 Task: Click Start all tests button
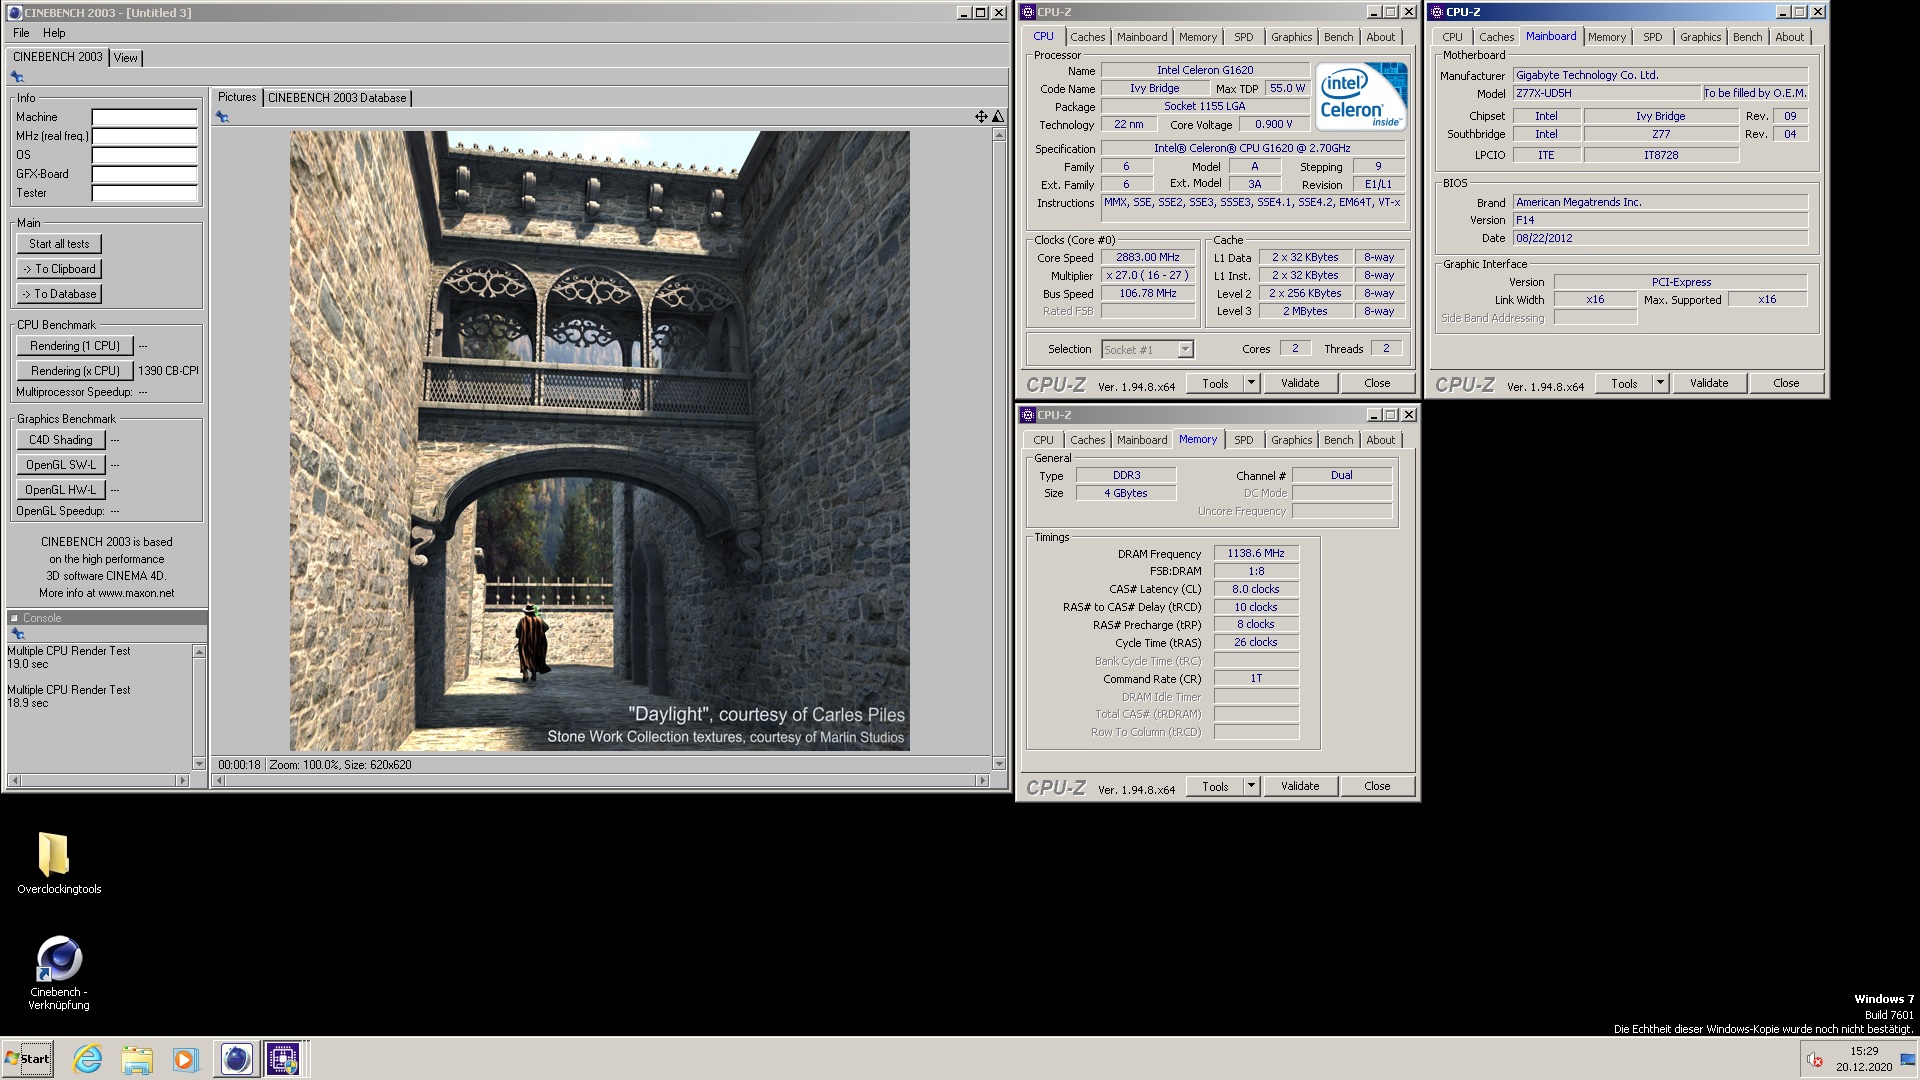coord(59,244)
